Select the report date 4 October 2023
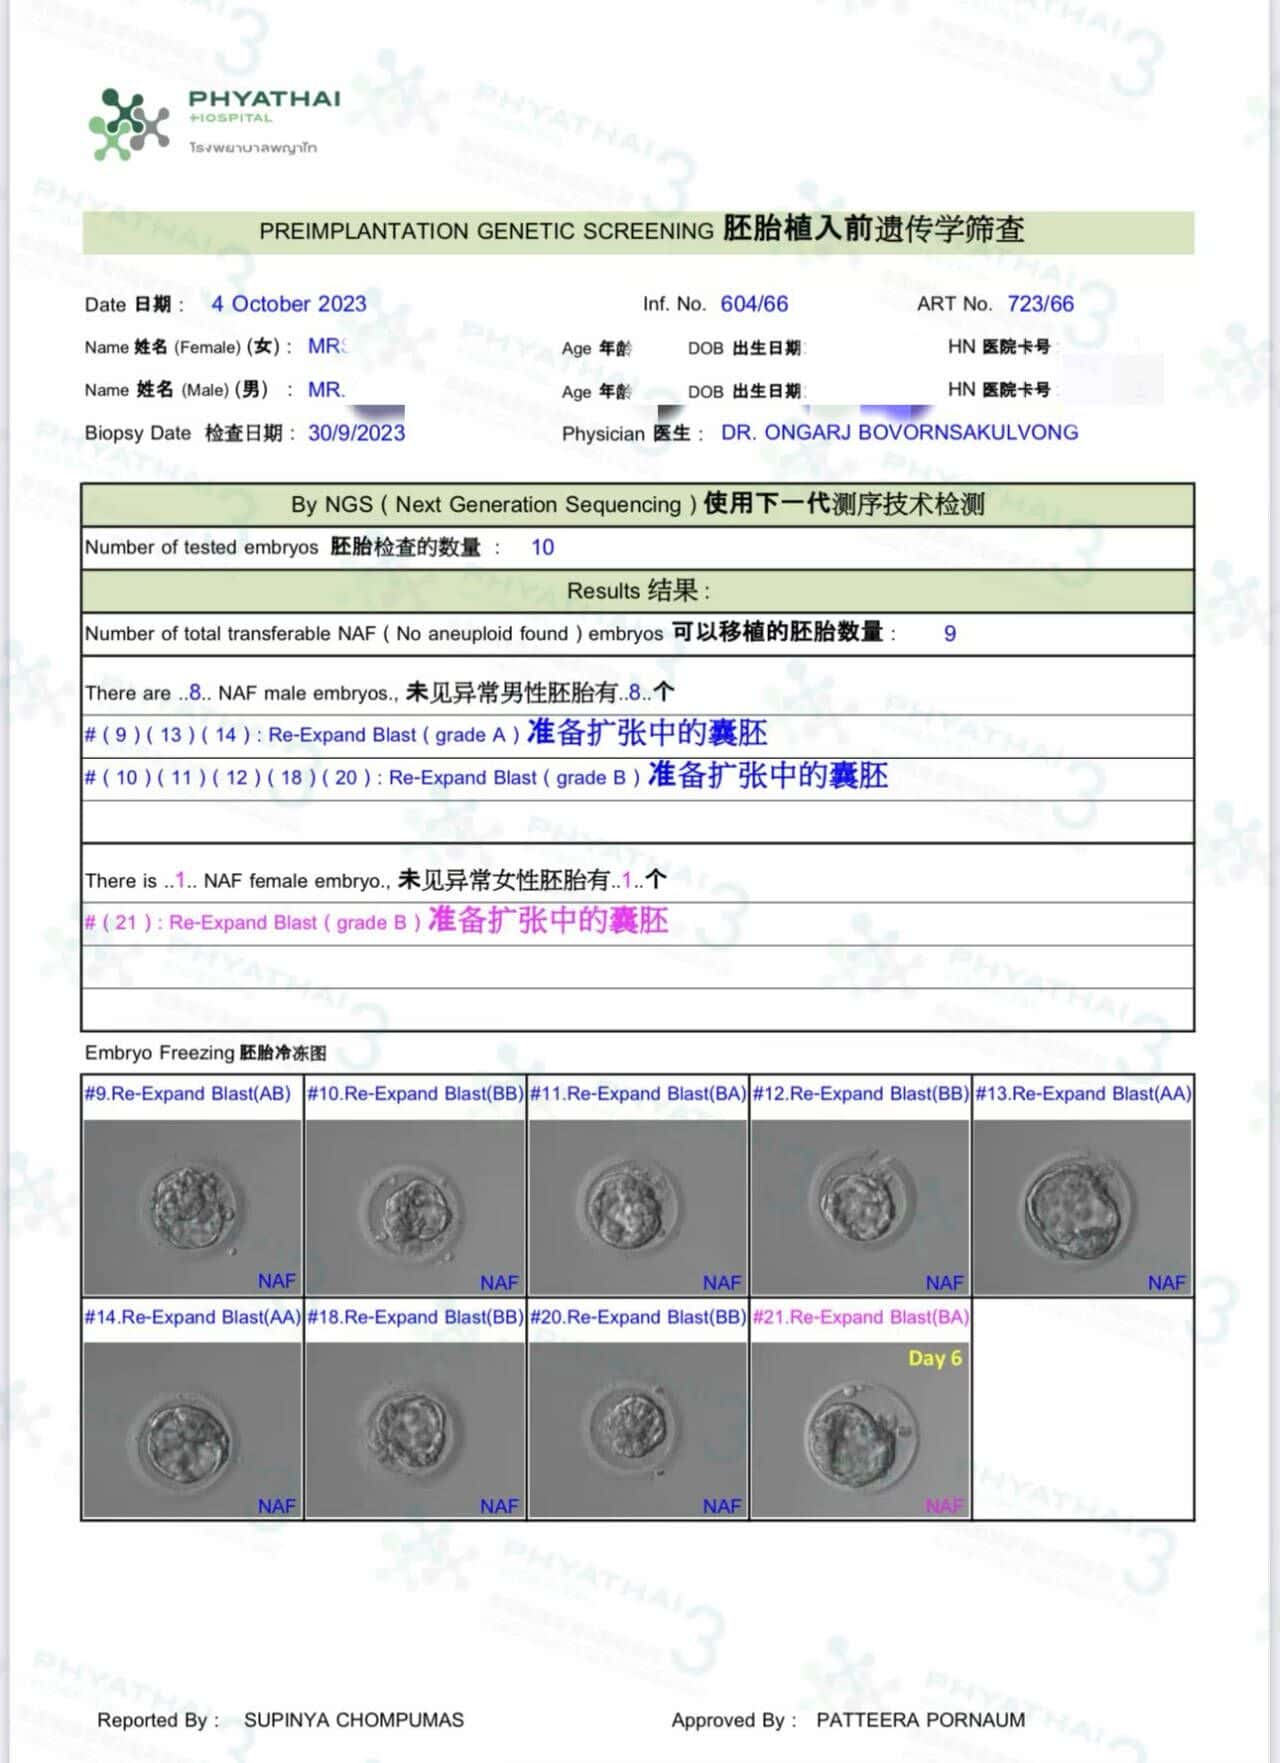The height and width of the screenshot is (1763, 1280). (x=289, y=304)
